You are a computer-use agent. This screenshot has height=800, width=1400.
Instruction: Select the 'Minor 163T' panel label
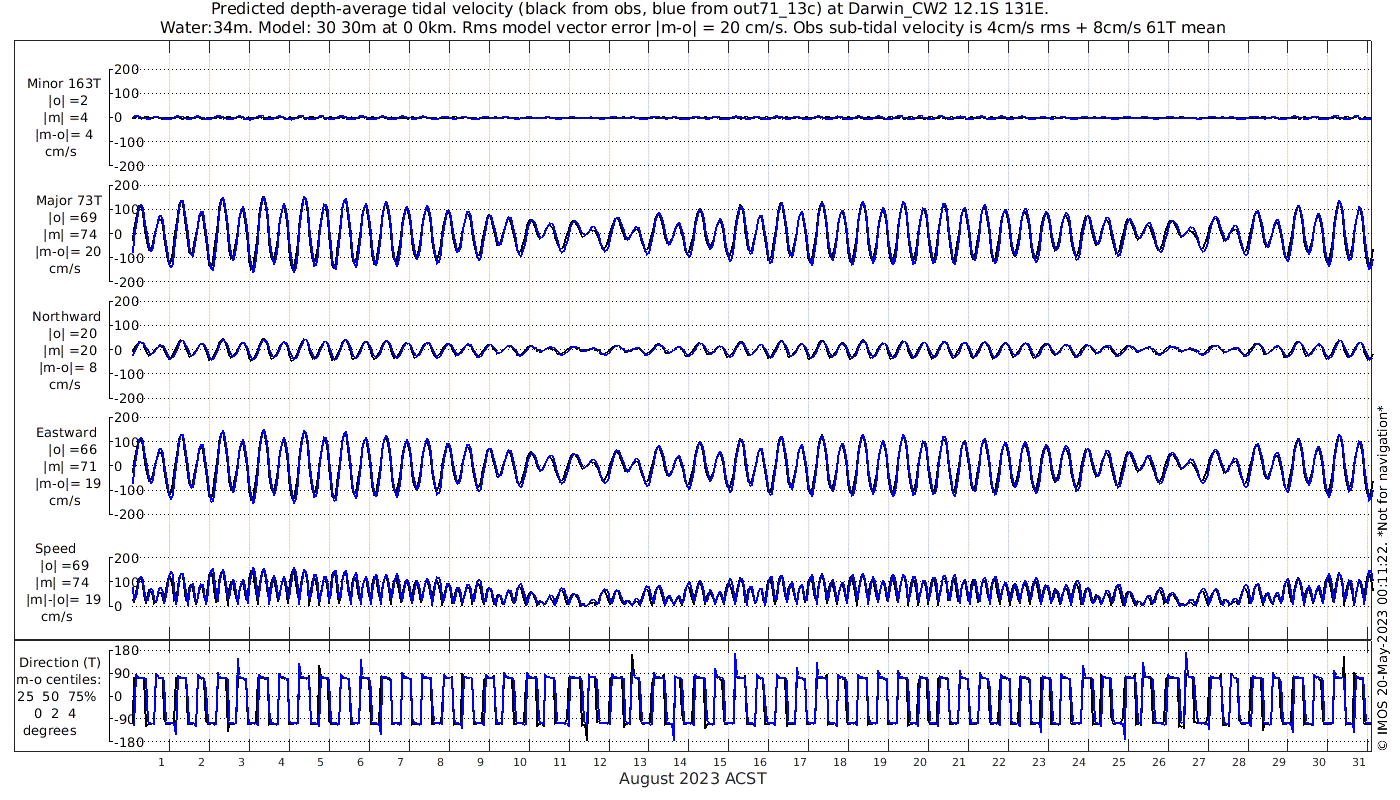[x=65, y=84]
